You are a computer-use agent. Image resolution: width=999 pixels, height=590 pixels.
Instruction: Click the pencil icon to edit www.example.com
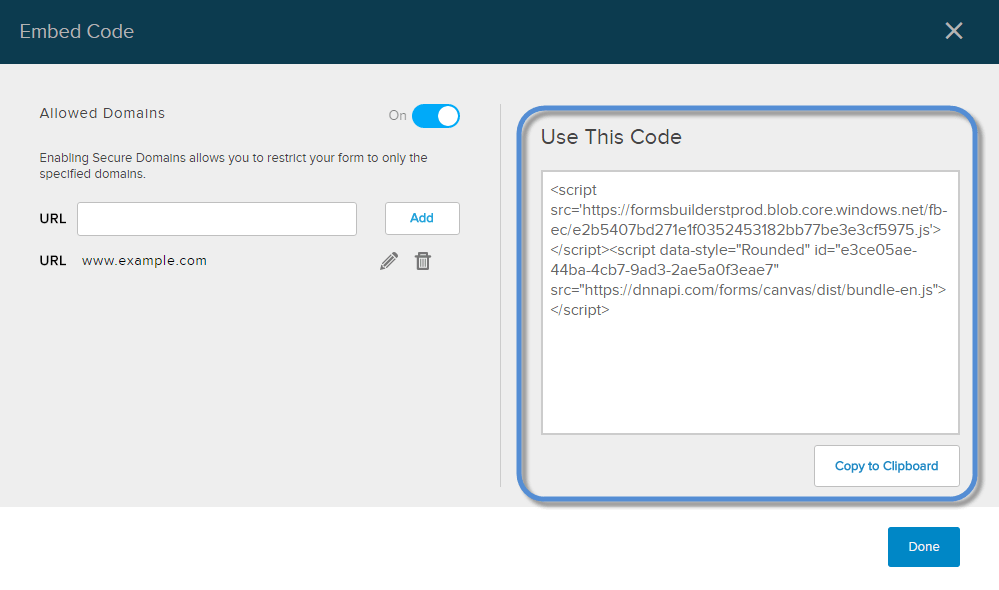pos(389,260)
